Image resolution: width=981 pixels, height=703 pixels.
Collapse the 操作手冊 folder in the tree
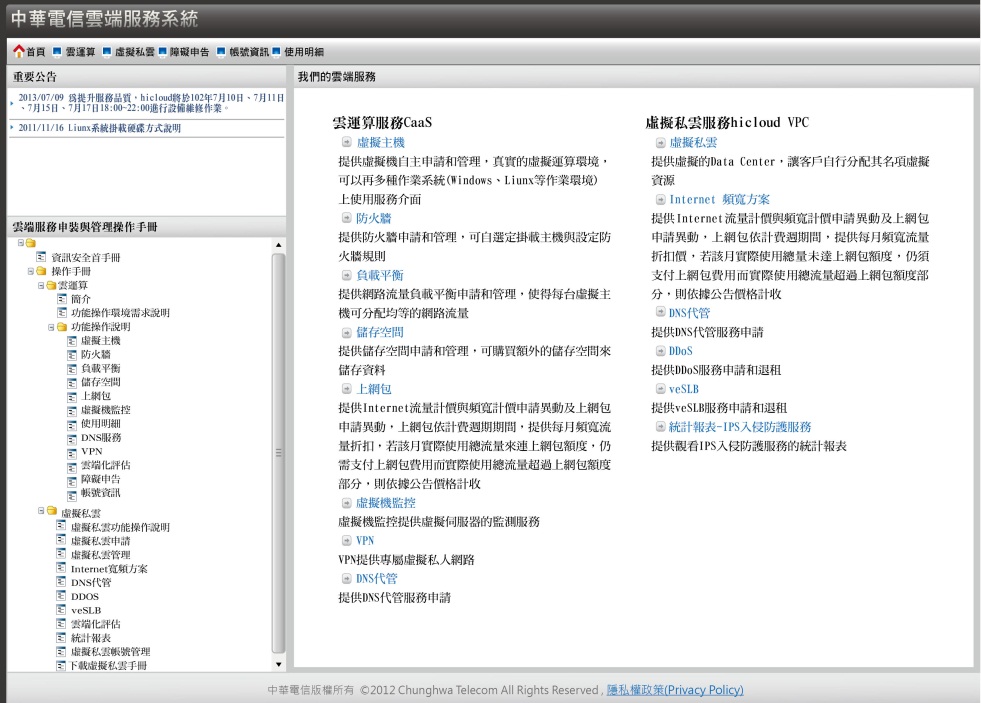31,271
